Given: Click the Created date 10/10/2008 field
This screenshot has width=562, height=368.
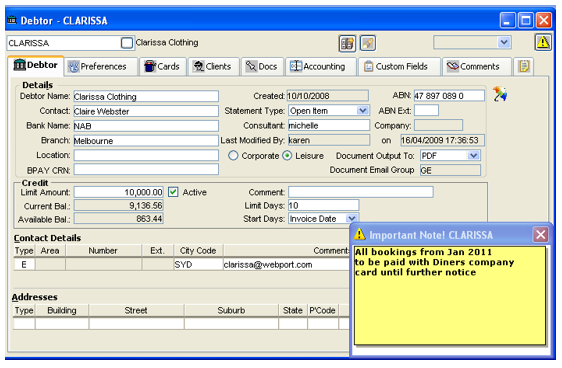Looking at the screenshot, I should tap(328, 96).
